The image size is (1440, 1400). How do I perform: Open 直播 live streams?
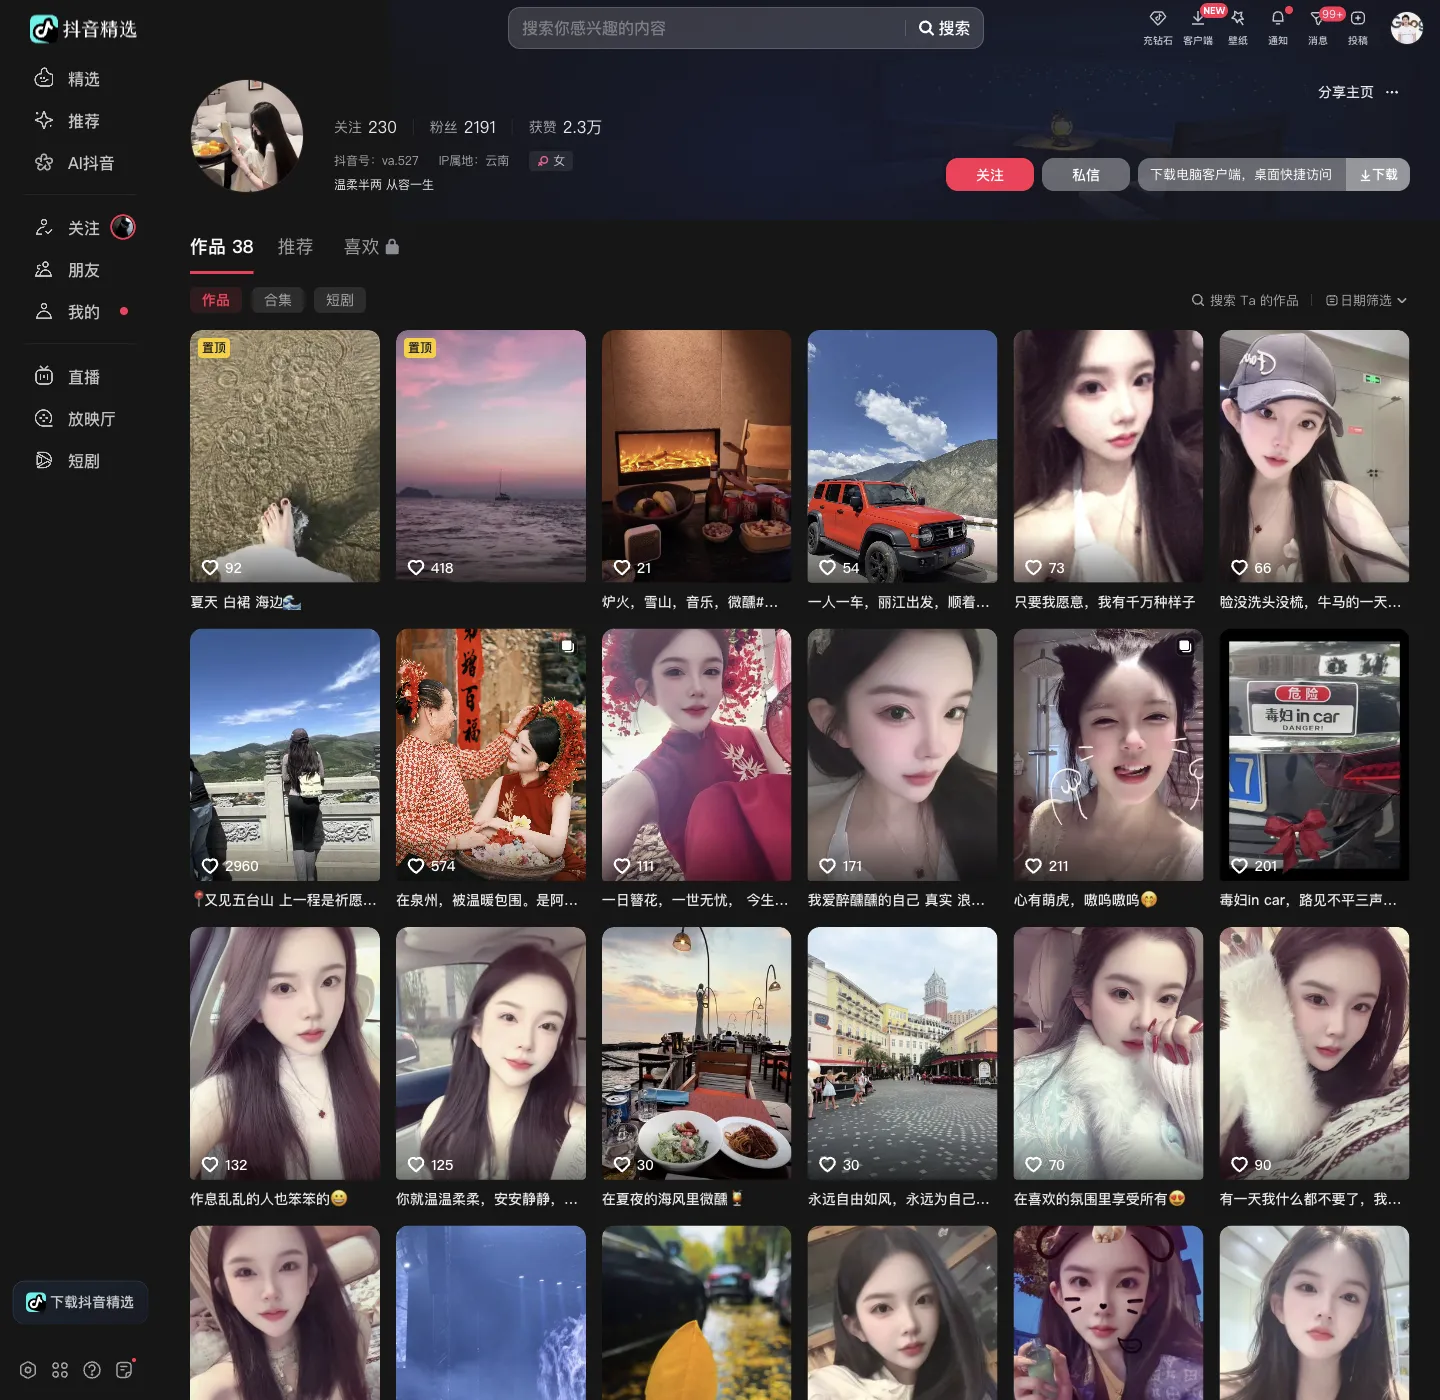point(68,377)
